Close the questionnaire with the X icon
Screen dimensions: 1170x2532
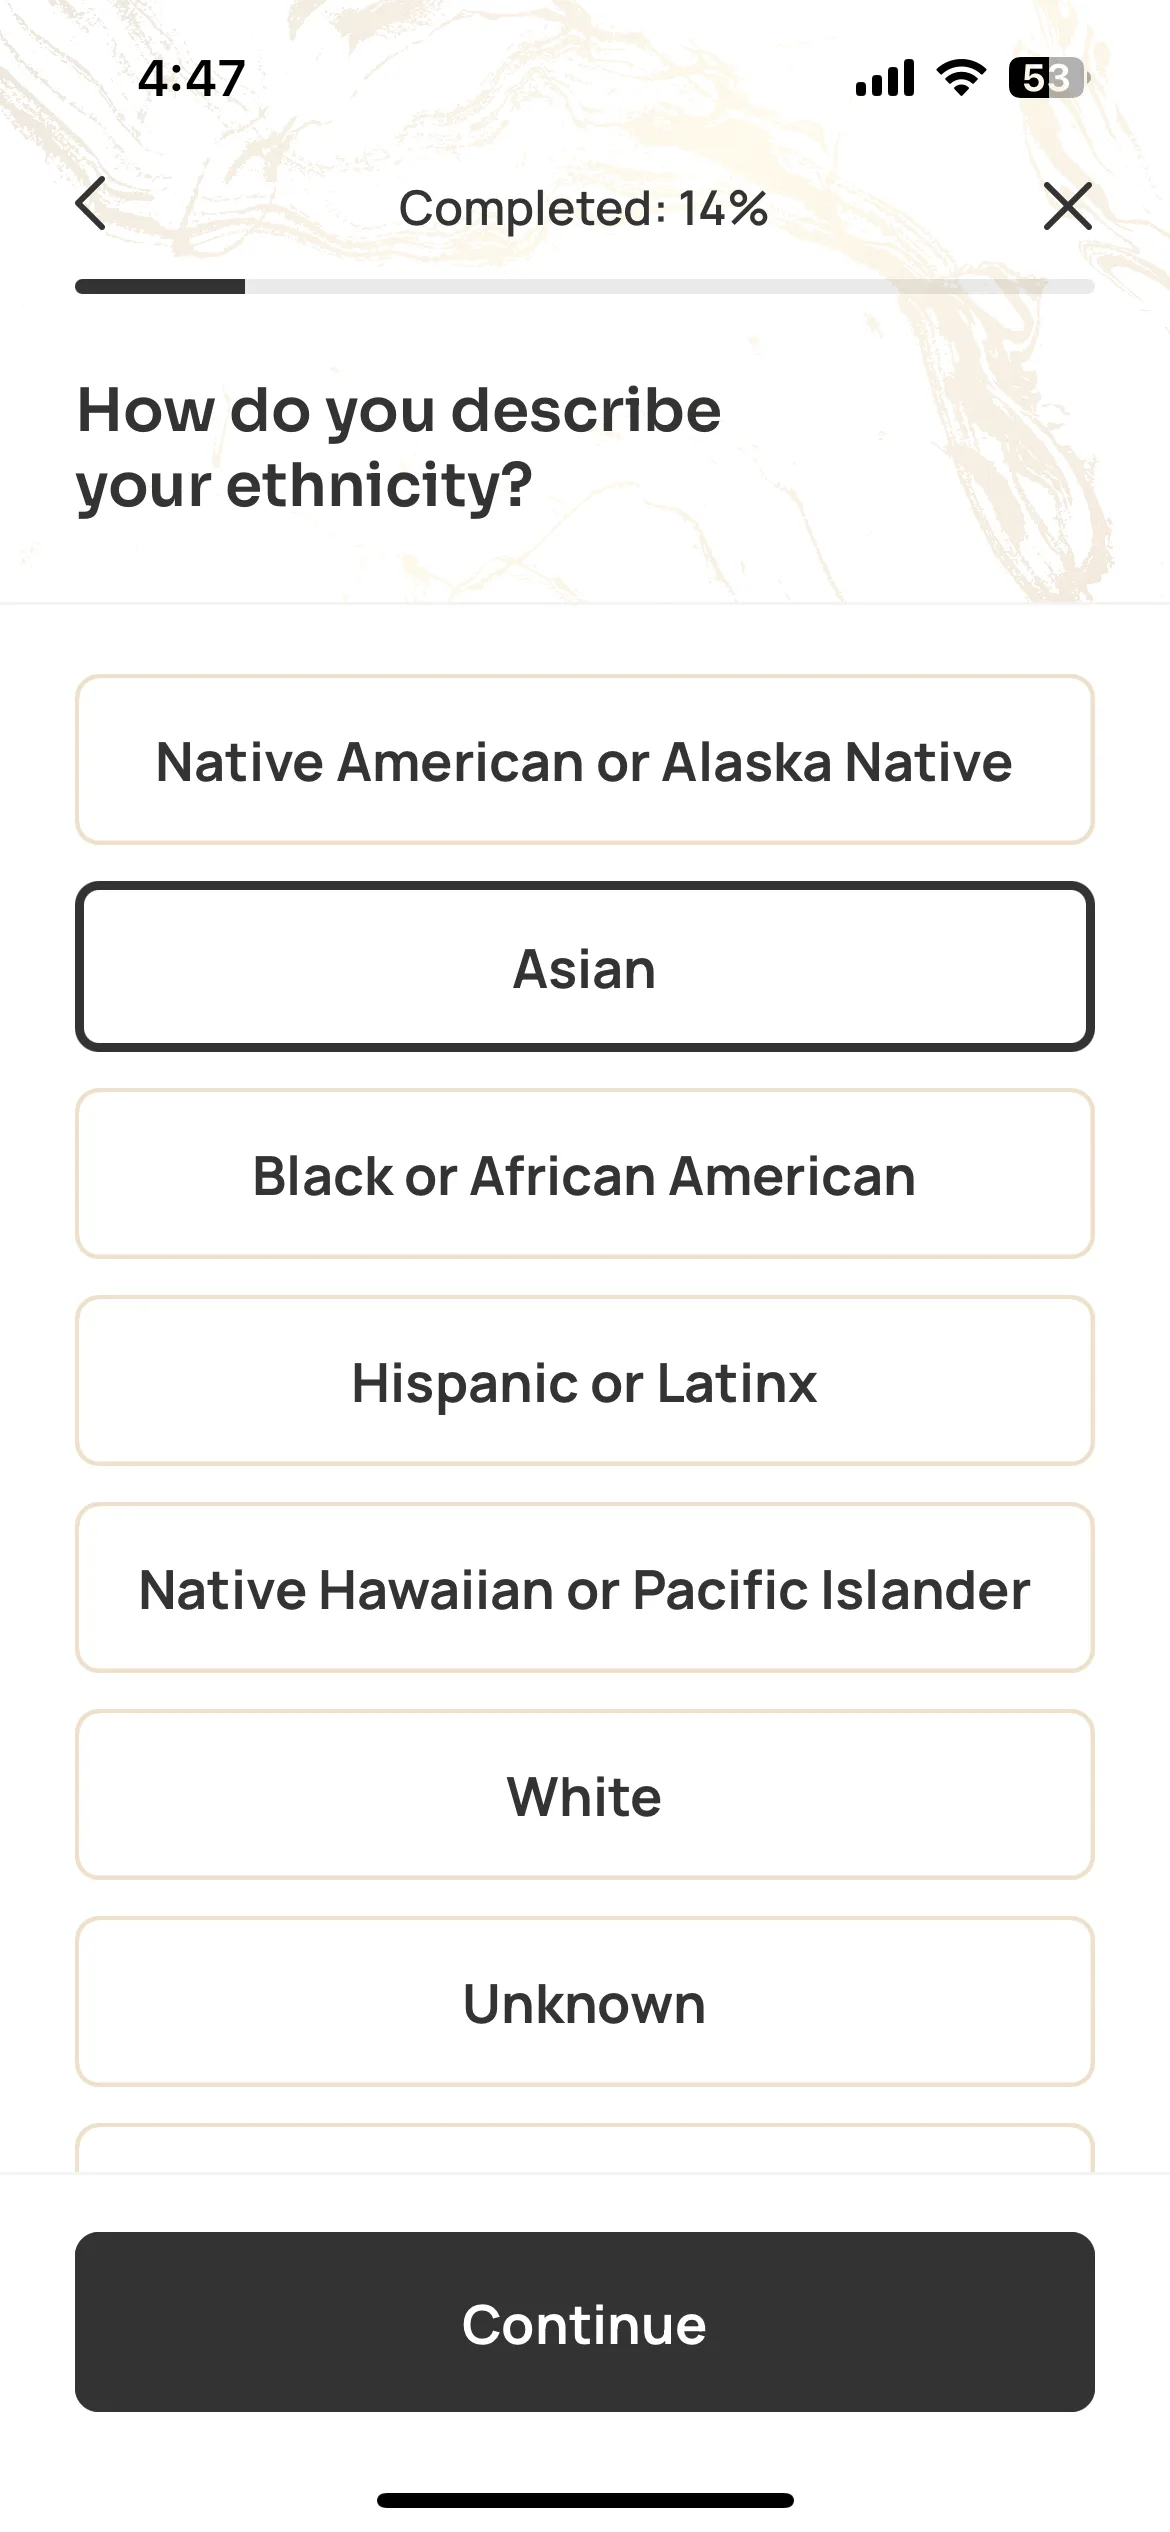point(1067,206)
